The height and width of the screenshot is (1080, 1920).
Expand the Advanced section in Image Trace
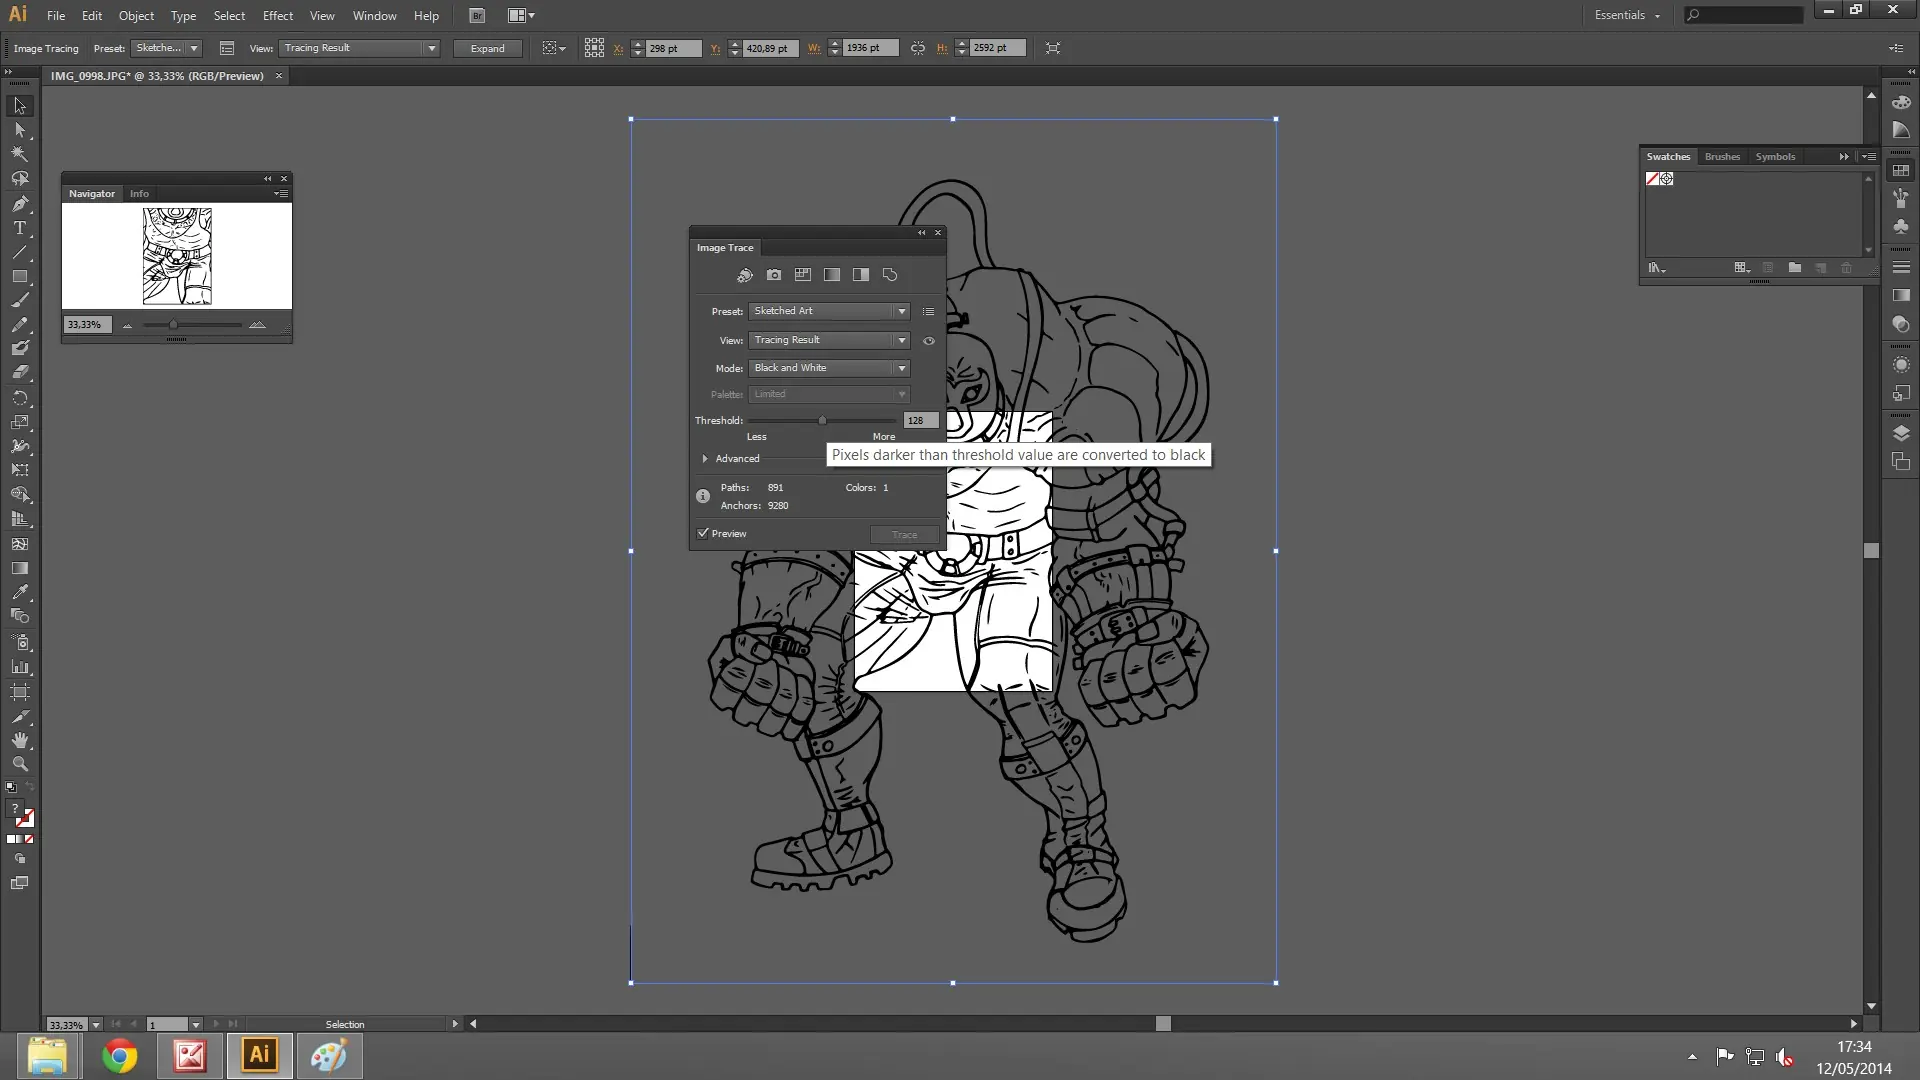(705, 459)
